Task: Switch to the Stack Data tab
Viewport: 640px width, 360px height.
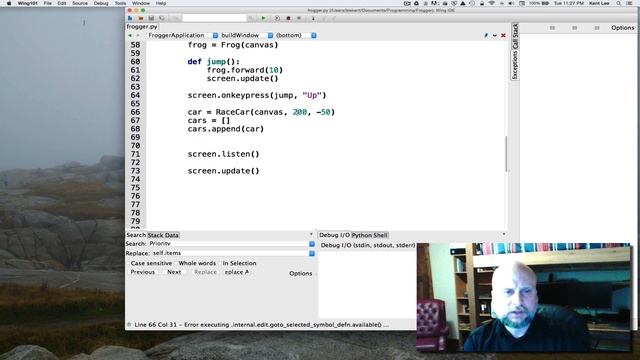Action: pos(163,235)
